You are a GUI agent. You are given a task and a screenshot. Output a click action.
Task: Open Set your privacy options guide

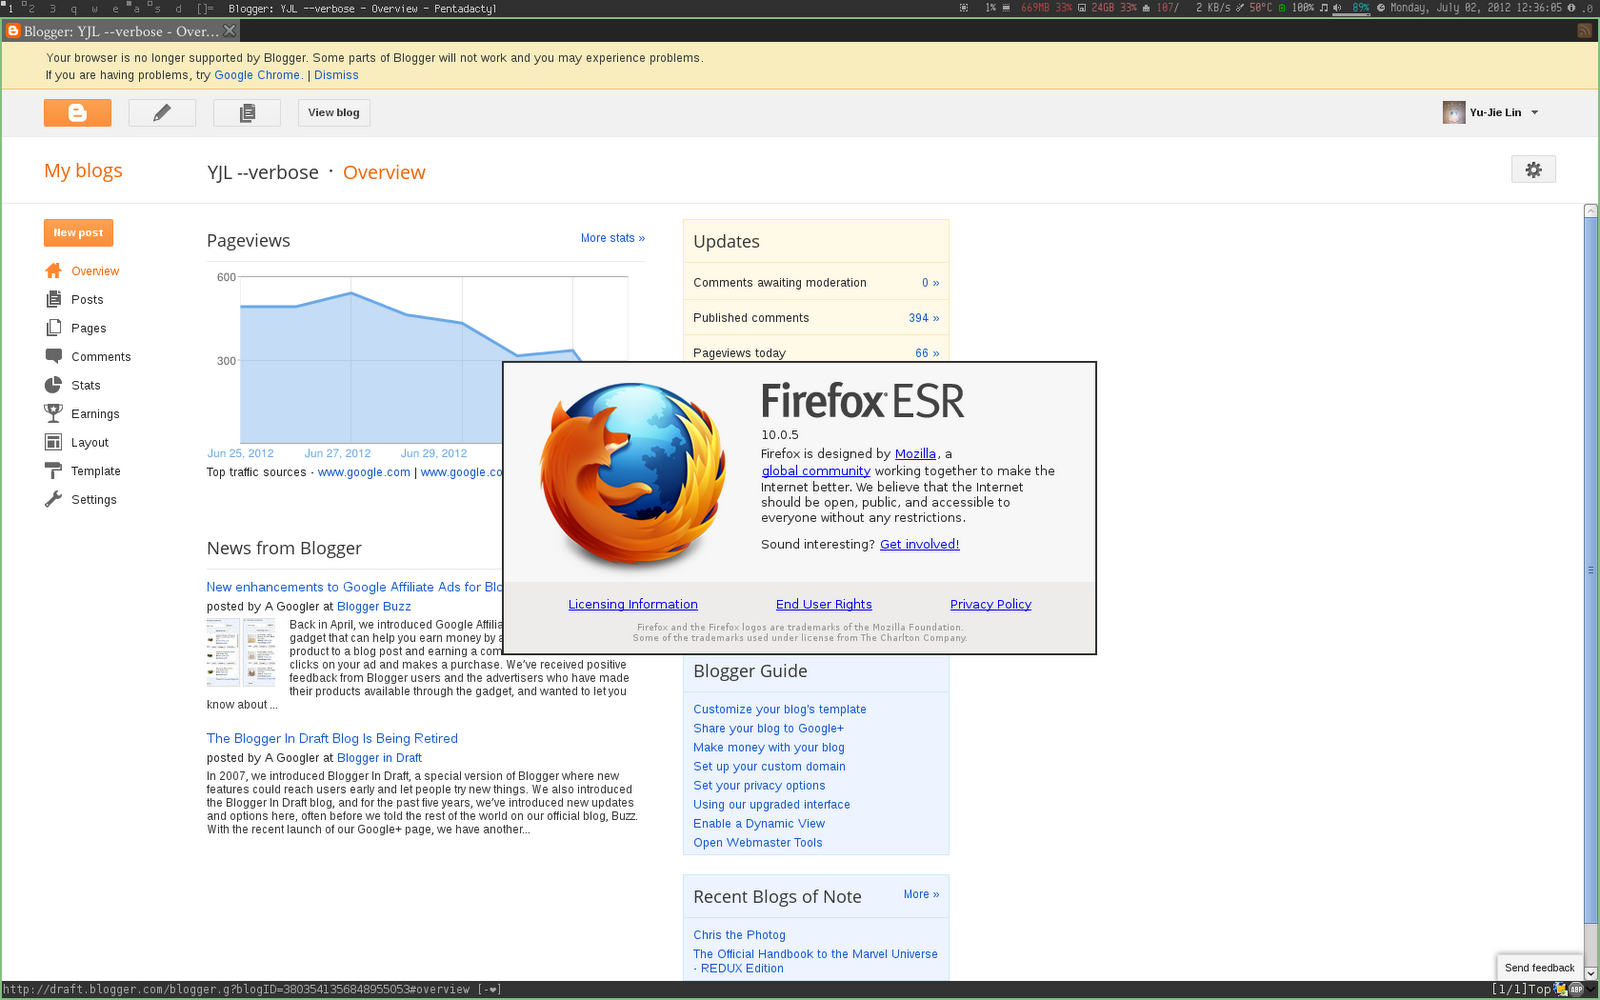(x=759, y=785)
